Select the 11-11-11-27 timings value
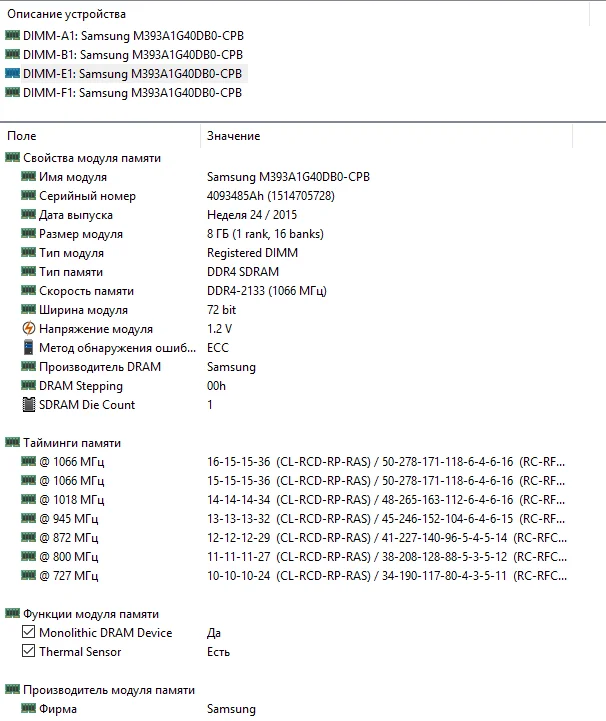Screen dimensions: 606x721 tap(387, 557)
